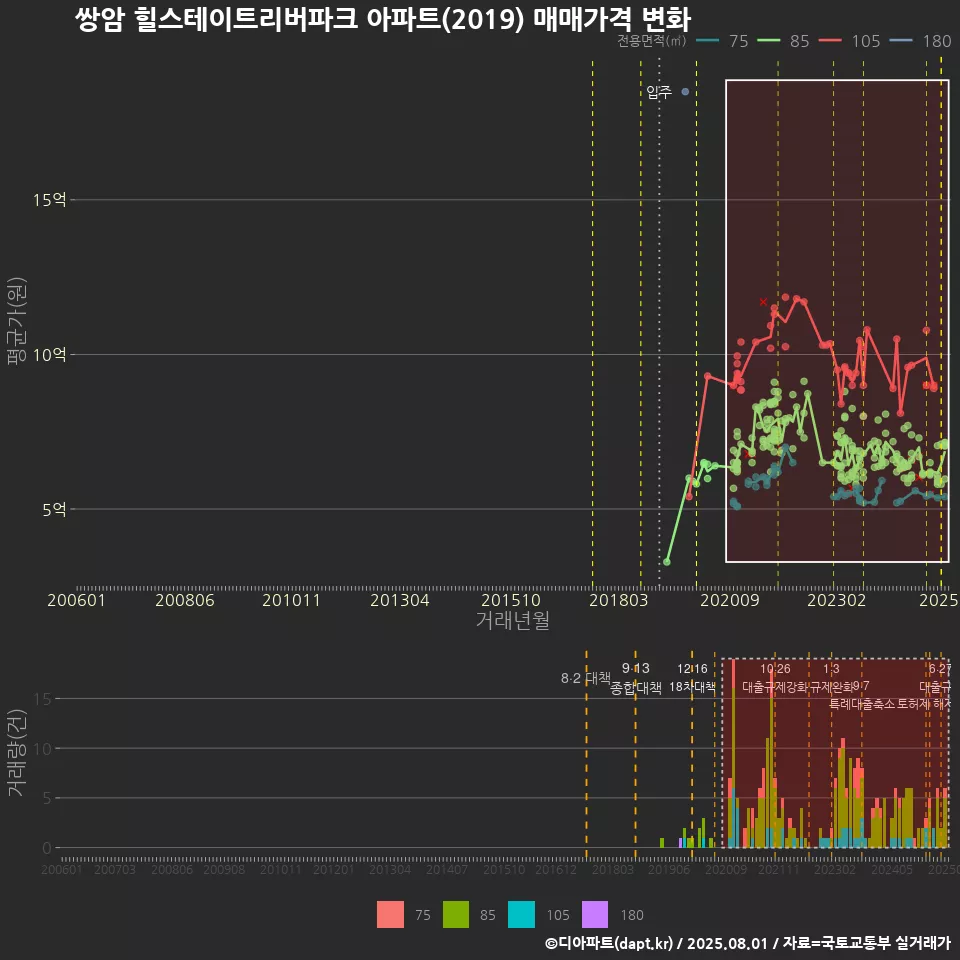
Task: Click the 202302 tick label in price chart
Action: 836,600
